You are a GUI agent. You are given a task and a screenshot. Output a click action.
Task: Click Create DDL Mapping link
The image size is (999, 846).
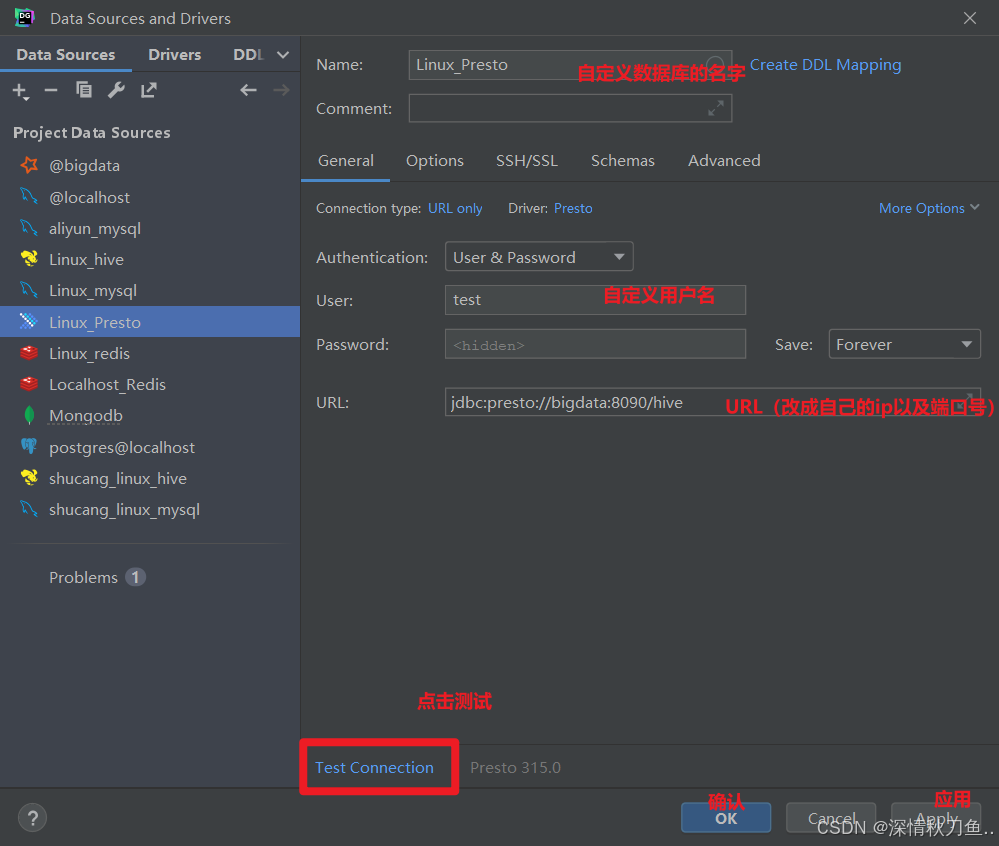click(x=826, y=65)
